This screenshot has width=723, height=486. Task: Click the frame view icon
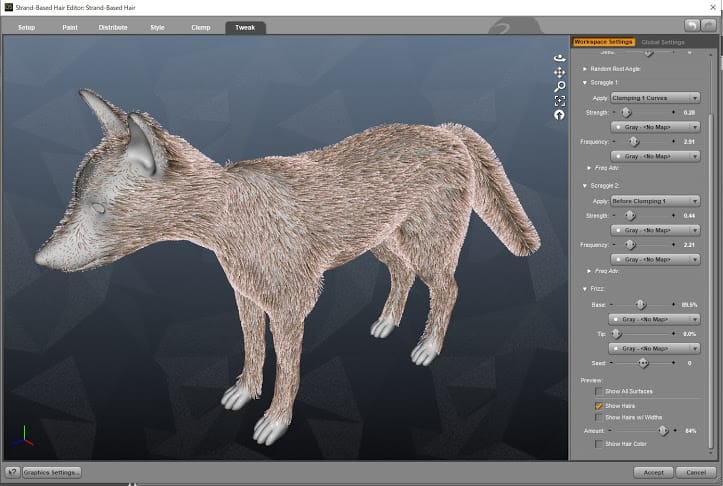[560, 101]
